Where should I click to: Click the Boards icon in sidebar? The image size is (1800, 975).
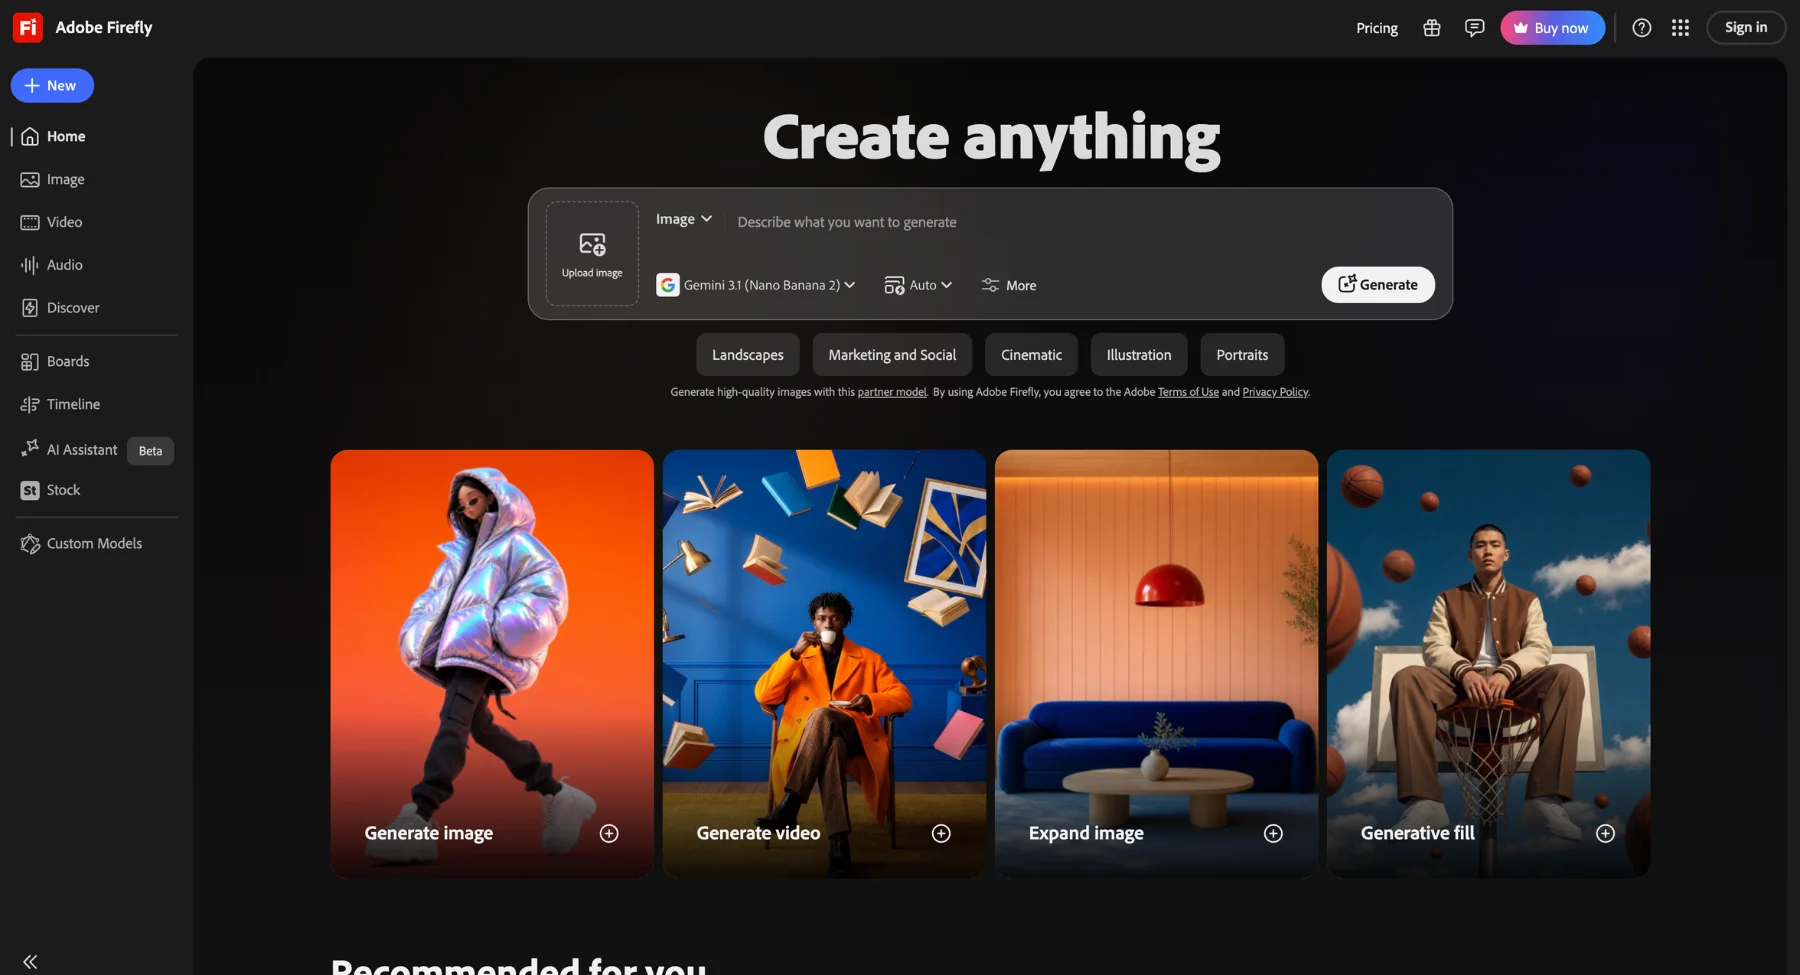30,361
